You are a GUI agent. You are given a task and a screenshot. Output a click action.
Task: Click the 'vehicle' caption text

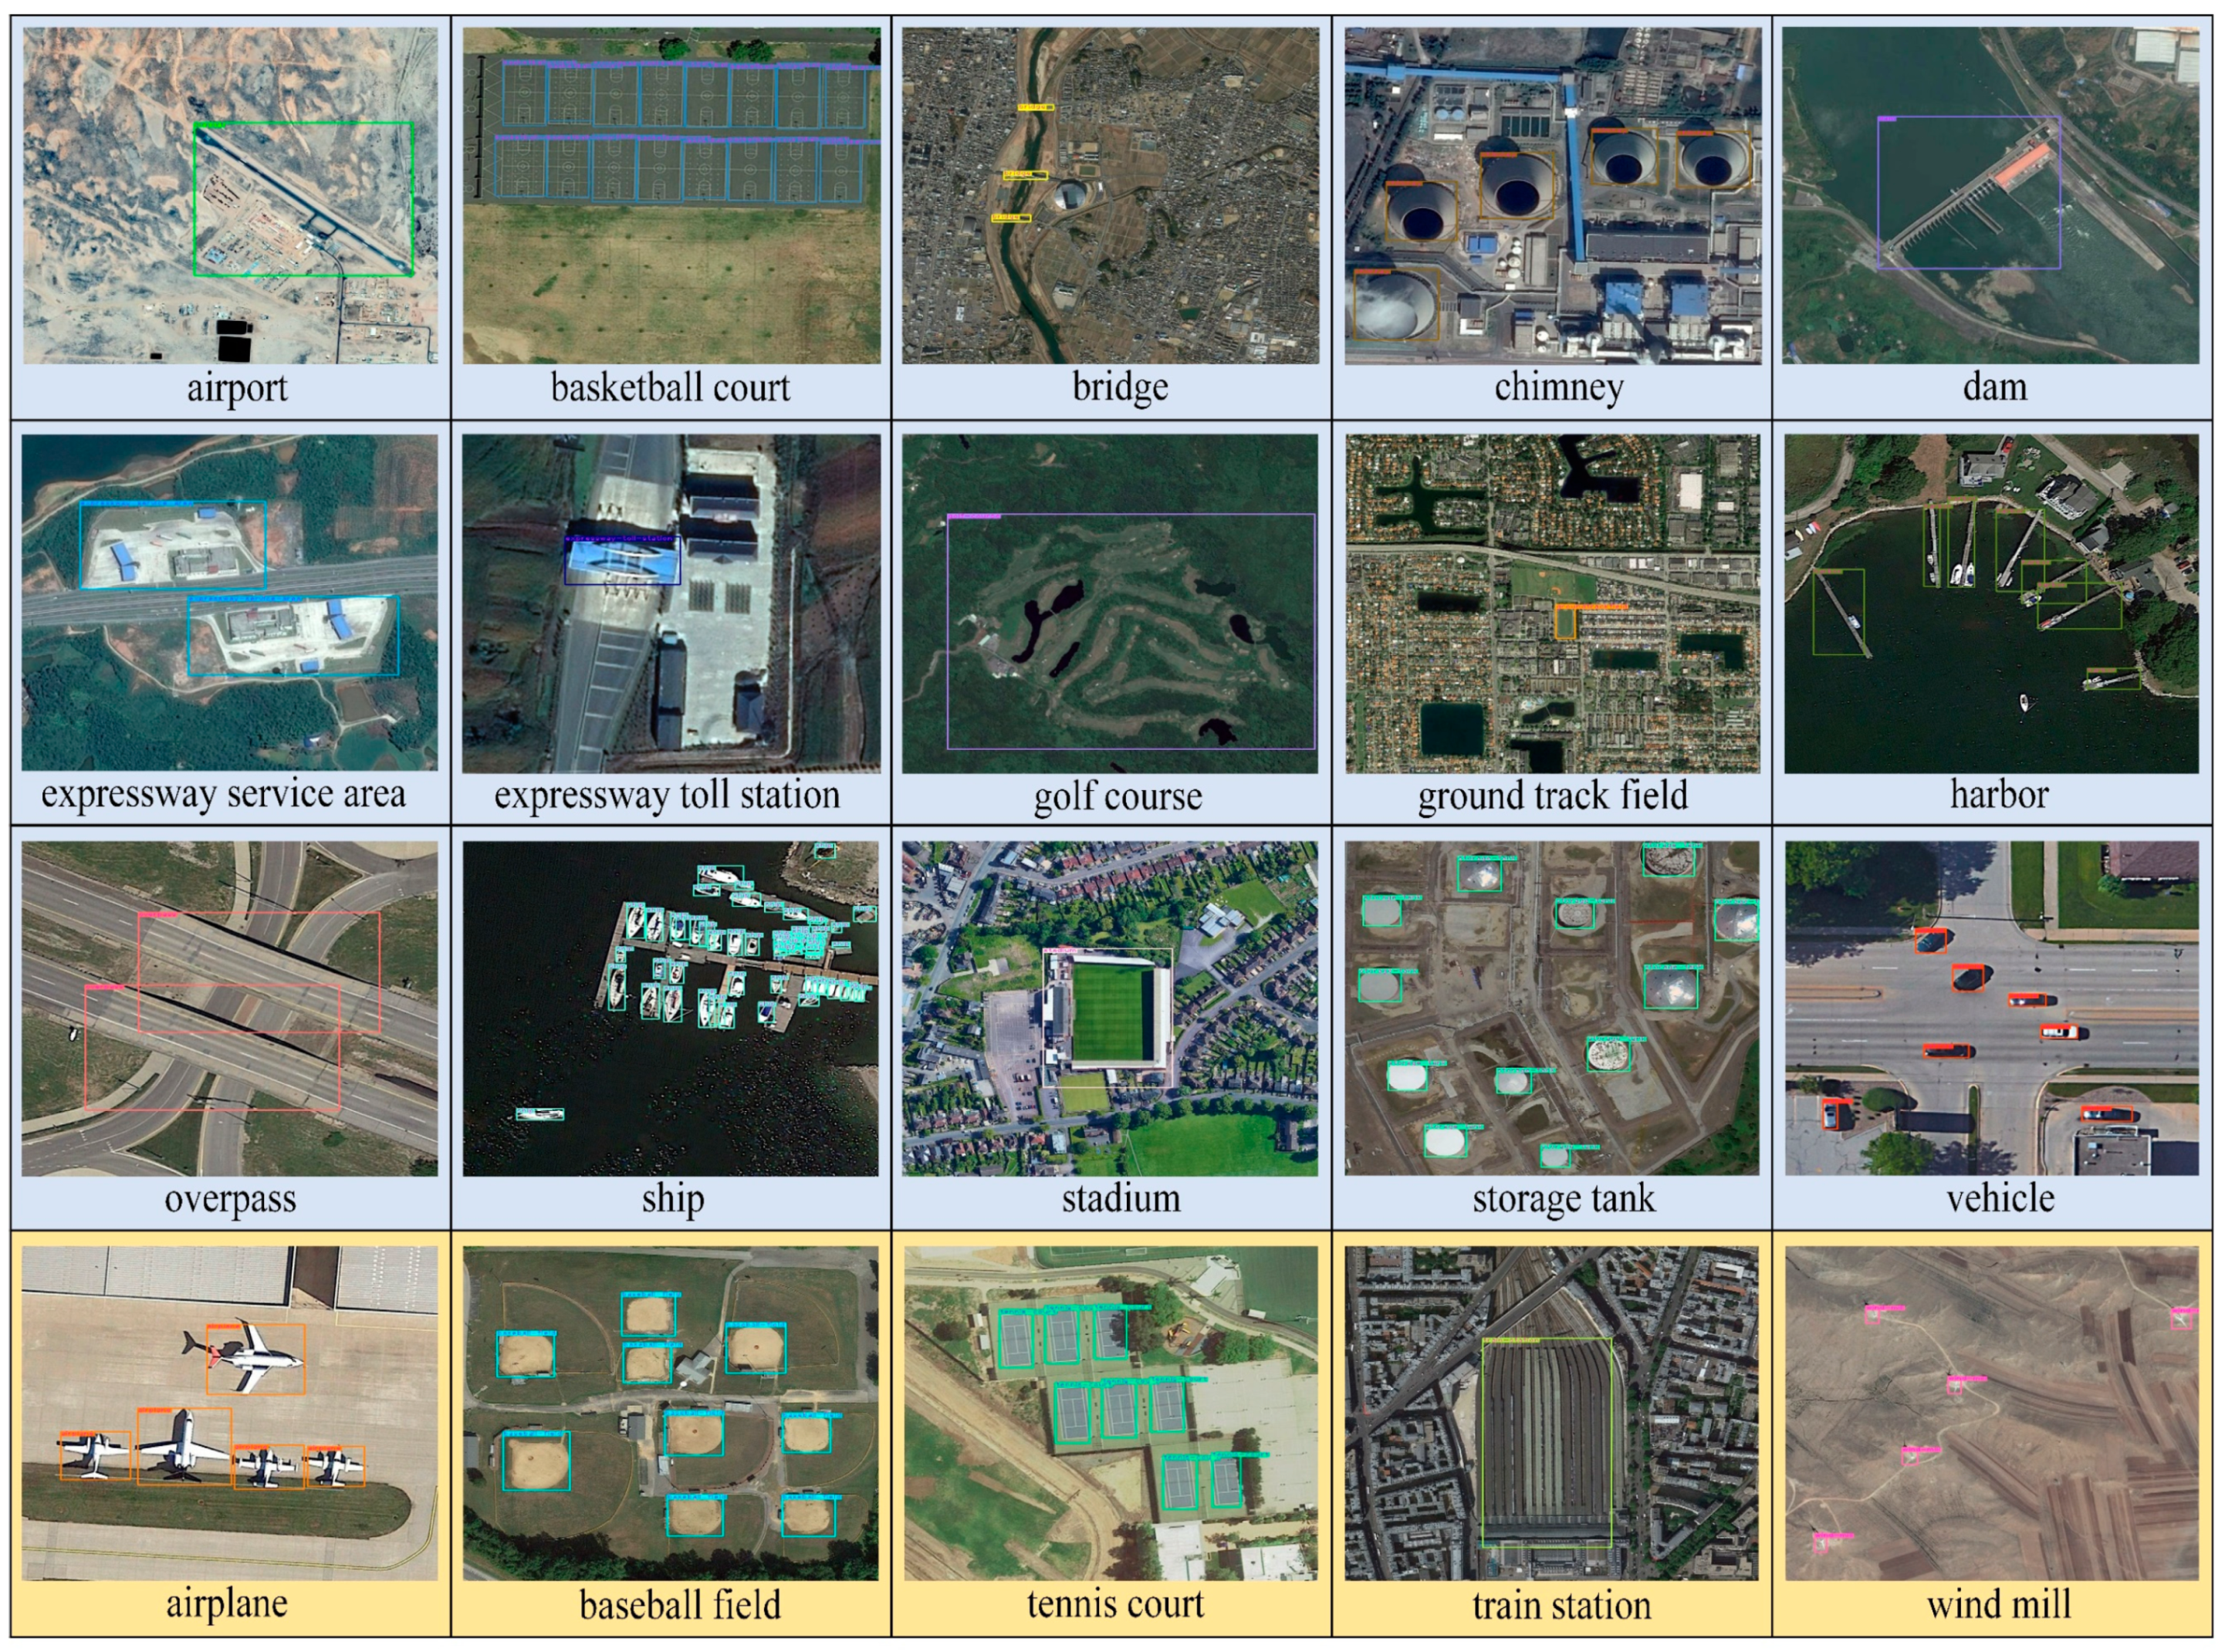2000,1199
